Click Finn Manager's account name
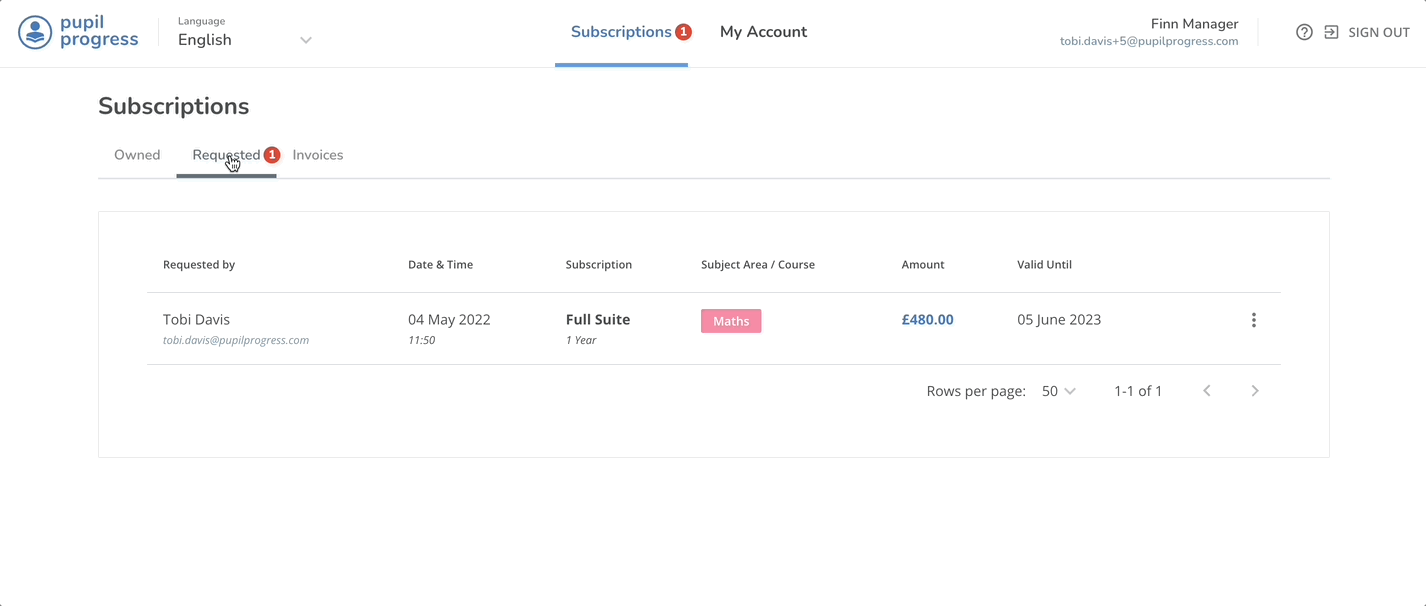The width and height of the screenshot is (1426, 606). (x=1194, y=23)
